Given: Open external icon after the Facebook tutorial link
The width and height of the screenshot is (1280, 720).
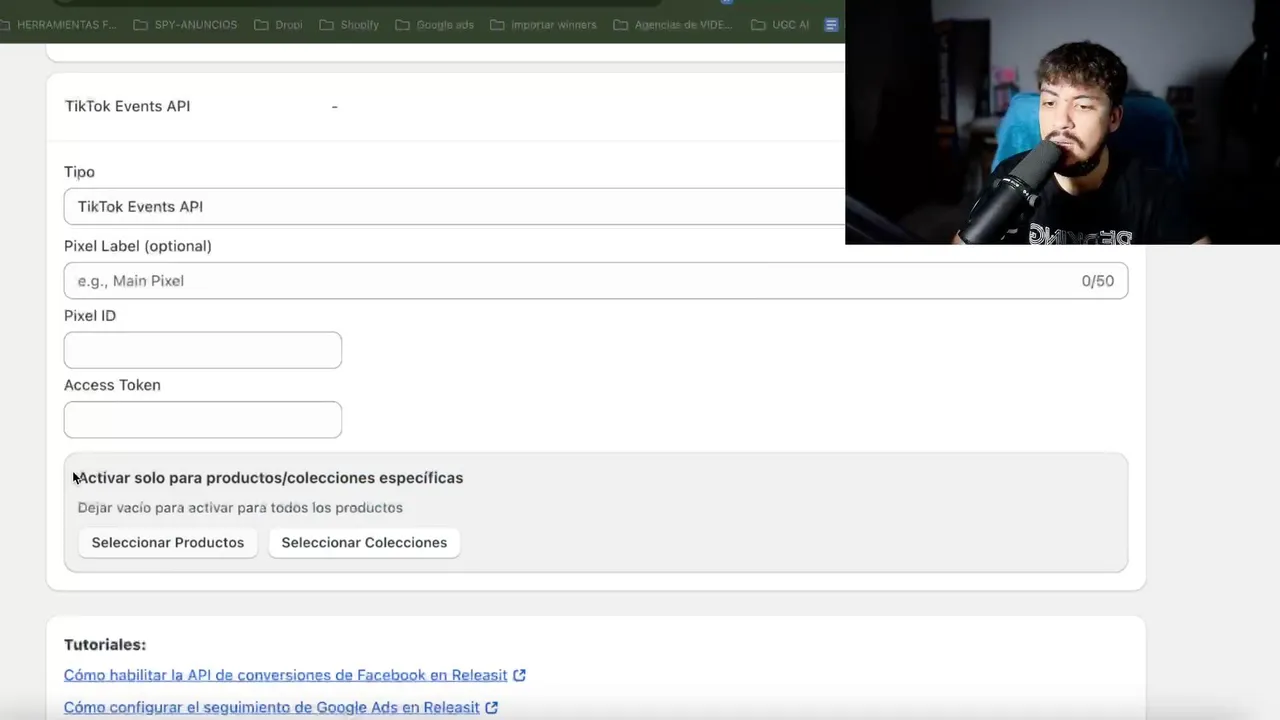Looking at the screenshot, I should click(519, 675).
